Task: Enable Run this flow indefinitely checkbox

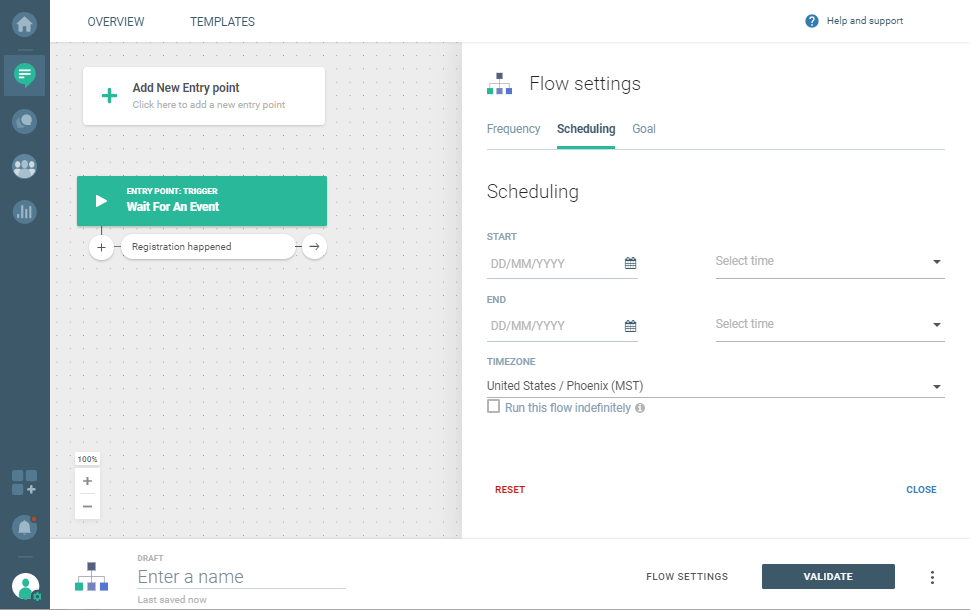Action: pyautogui.click(x=493, y=407)
